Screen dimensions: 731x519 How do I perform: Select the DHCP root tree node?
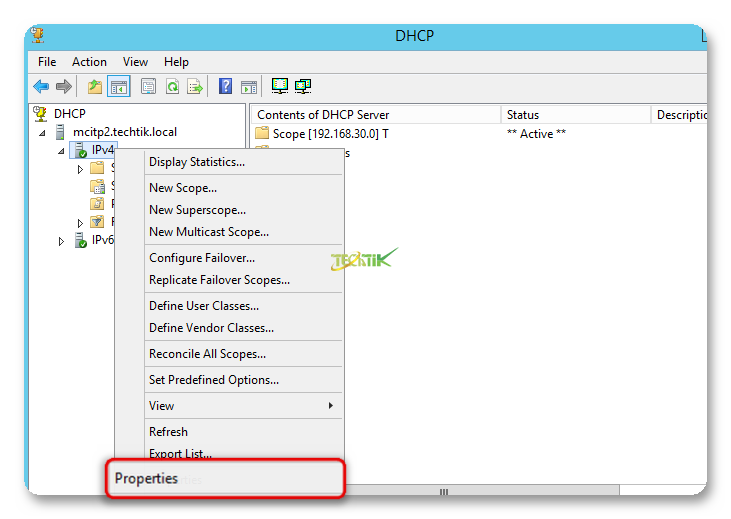[69, 114]
